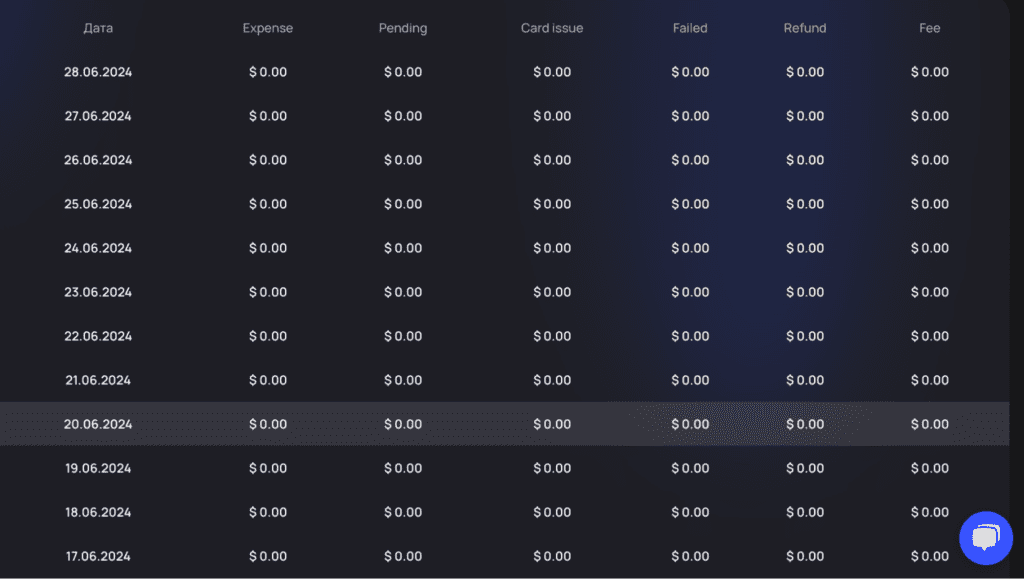Select the highlighted 20.06.2024 row date
The height and width of the screenshot is (579, 1024).
pos(98,424)
